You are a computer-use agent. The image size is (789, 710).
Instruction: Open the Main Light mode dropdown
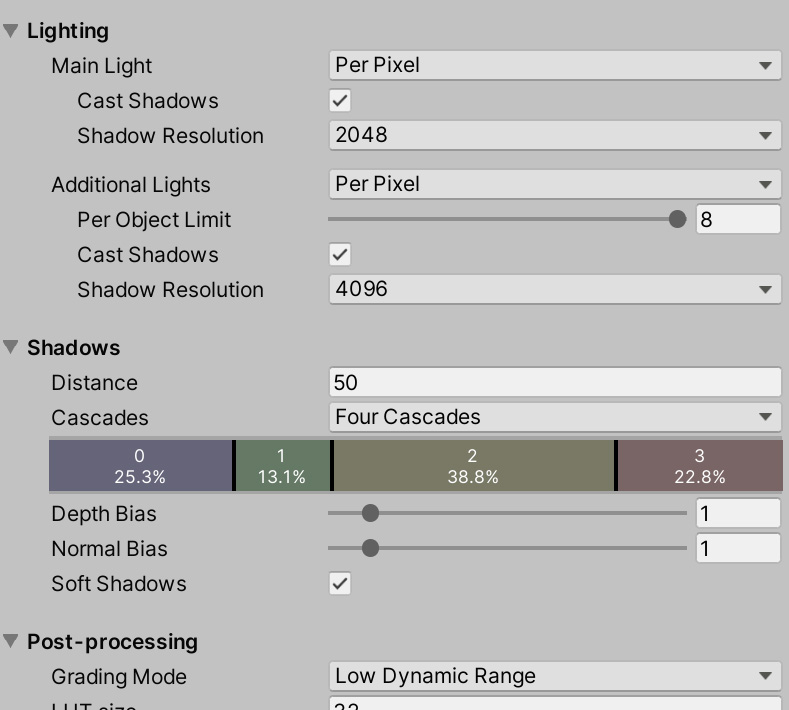(554, 66)
